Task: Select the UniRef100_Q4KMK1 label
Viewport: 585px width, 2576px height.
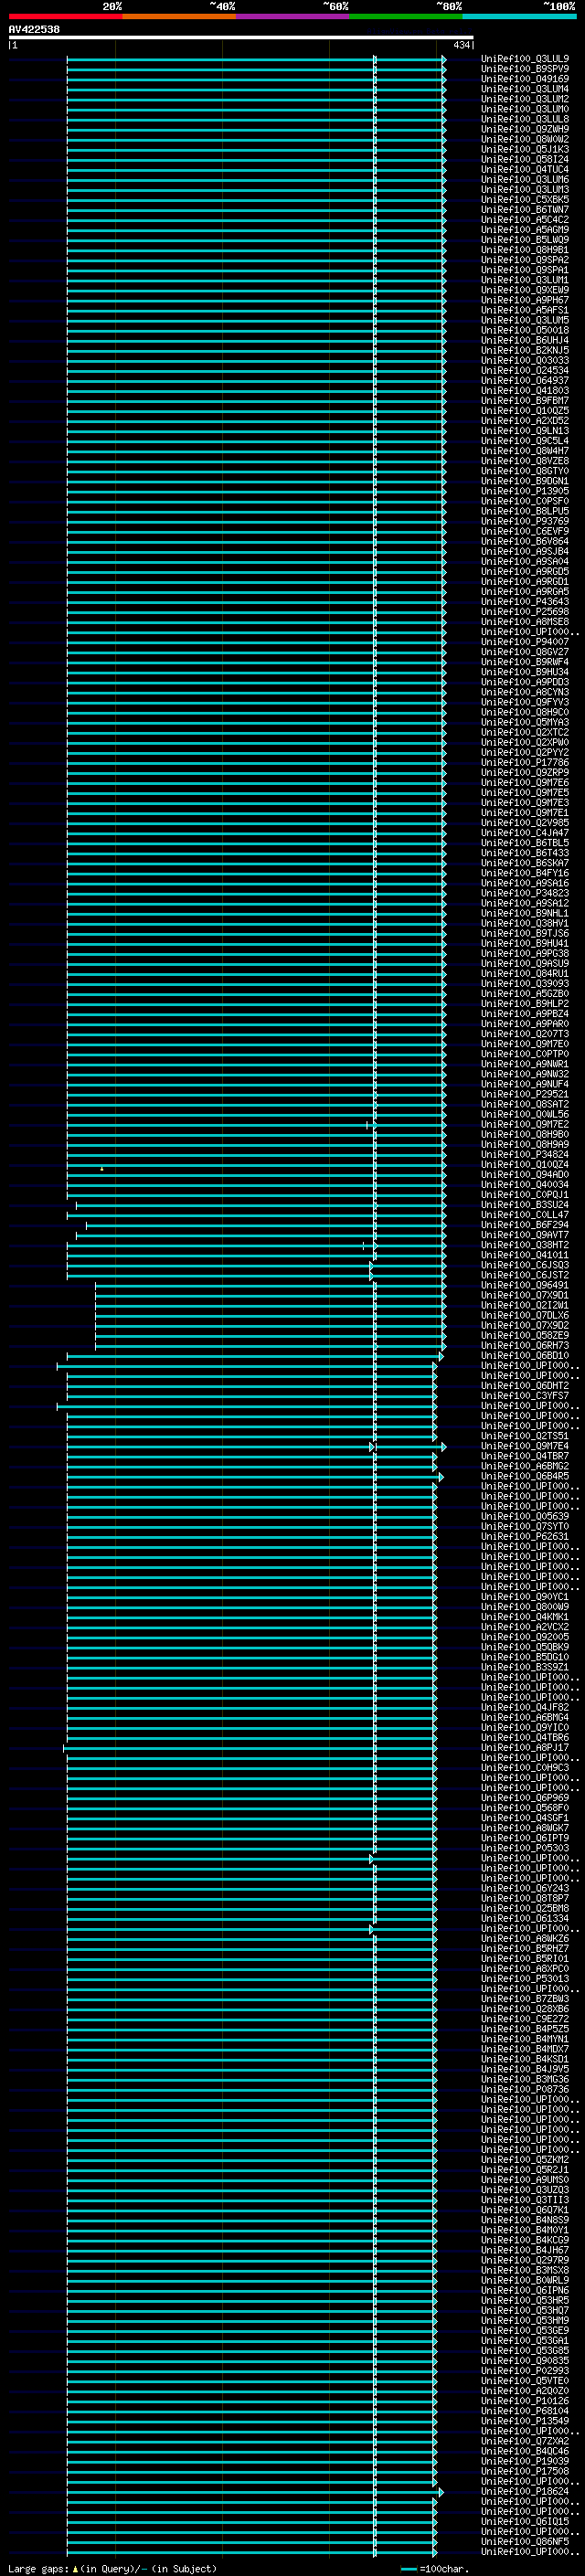Action: click(525, 1617)
